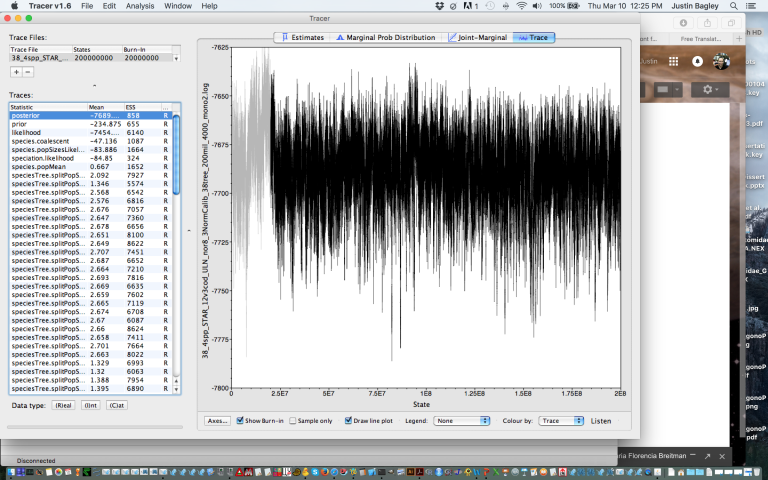Show all tabs button in Safari toolbar
The image size is (768, 480).
tap(731, 23)
